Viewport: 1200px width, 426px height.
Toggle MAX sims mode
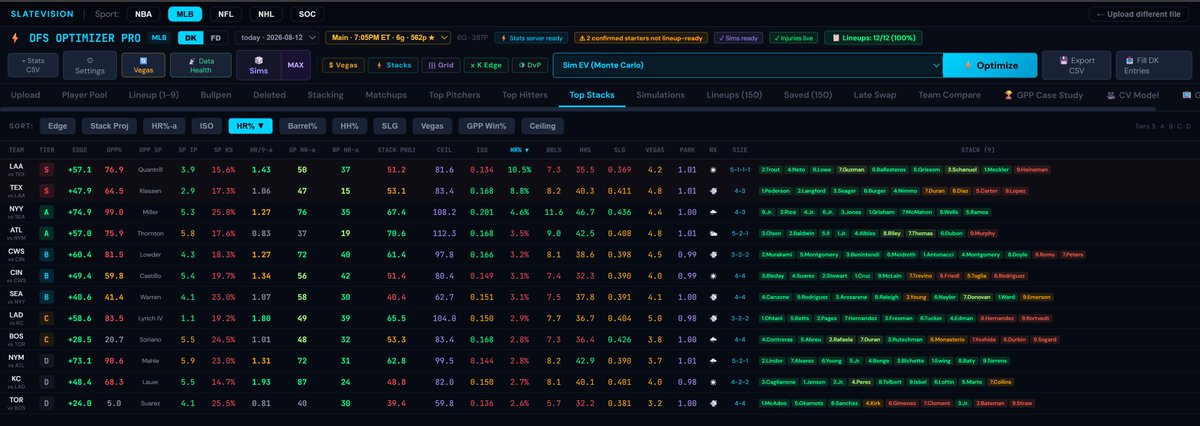[295, 65]
